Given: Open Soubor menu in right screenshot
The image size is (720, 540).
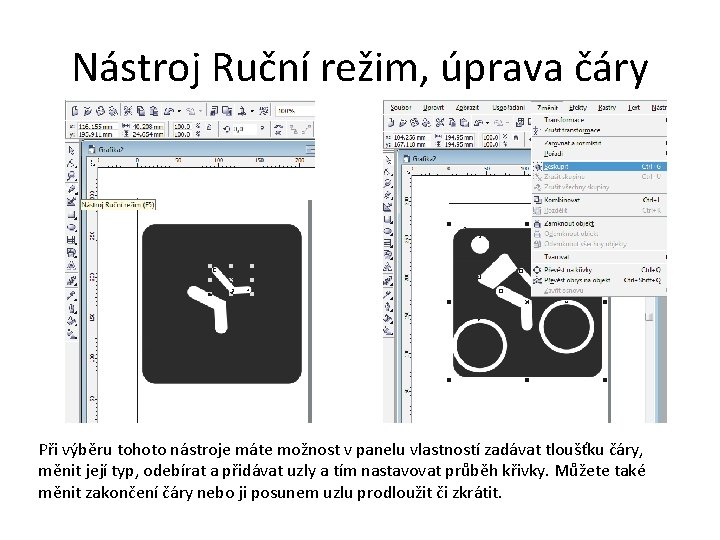Looking at the screenshot, I should [x=400, y=107].
